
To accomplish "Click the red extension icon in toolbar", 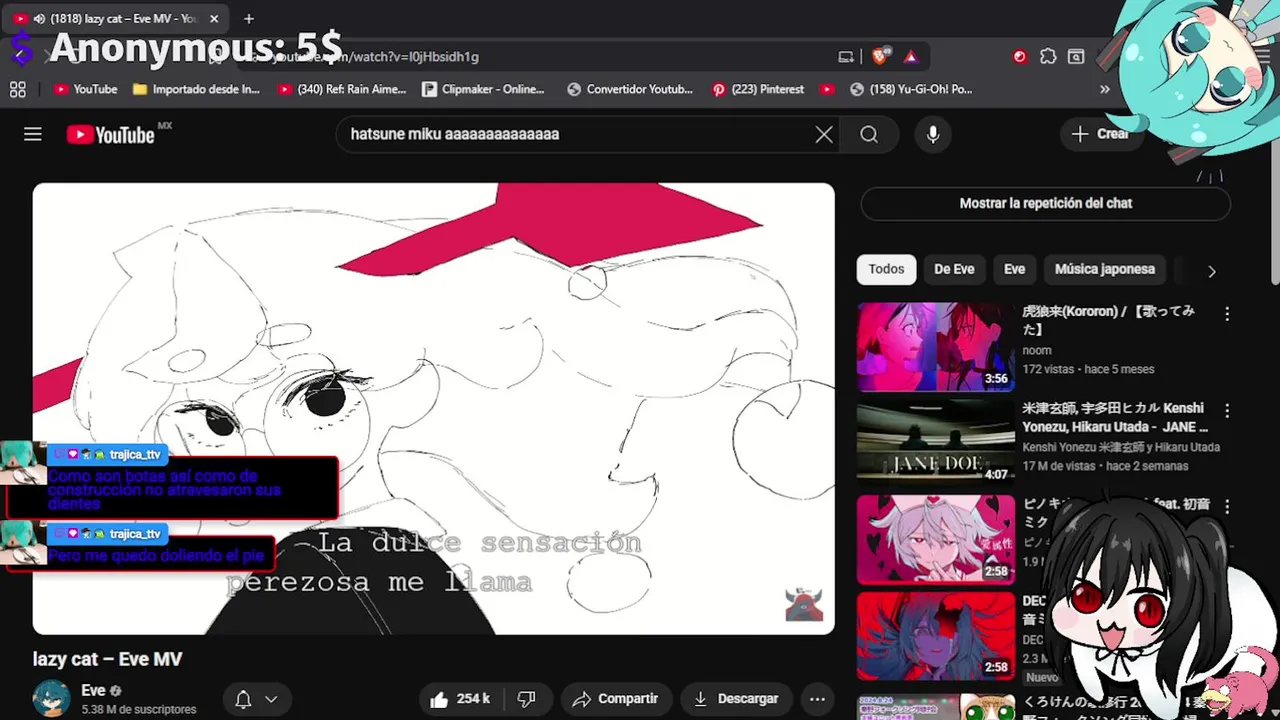I will click(x=1020, y=57).
